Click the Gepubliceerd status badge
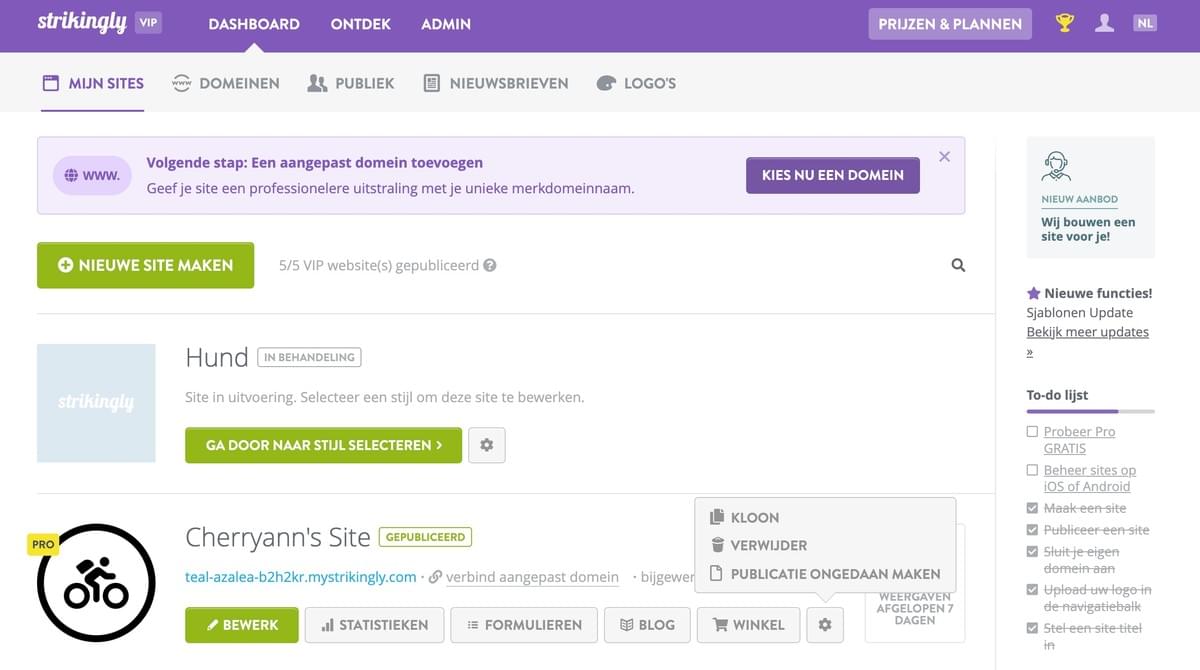1200x670 pixels. 425,537
